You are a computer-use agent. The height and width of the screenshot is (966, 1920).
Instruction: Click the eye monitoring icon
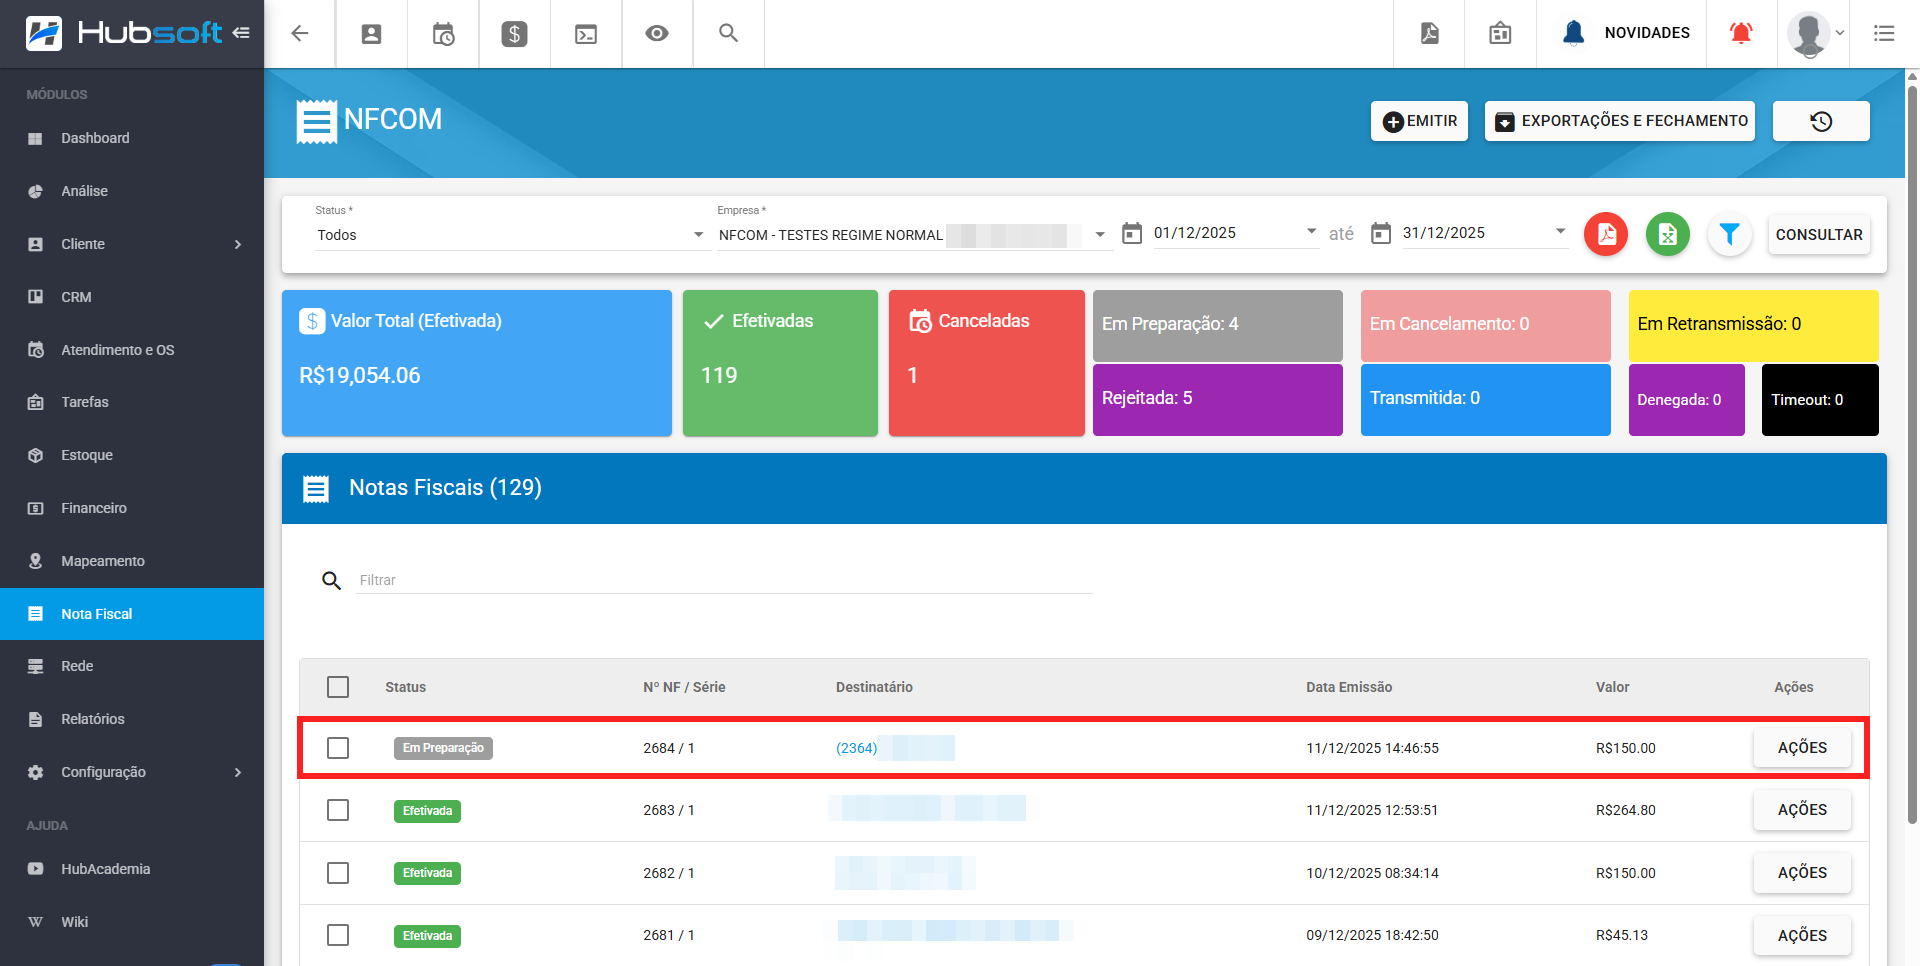[657, 33]
